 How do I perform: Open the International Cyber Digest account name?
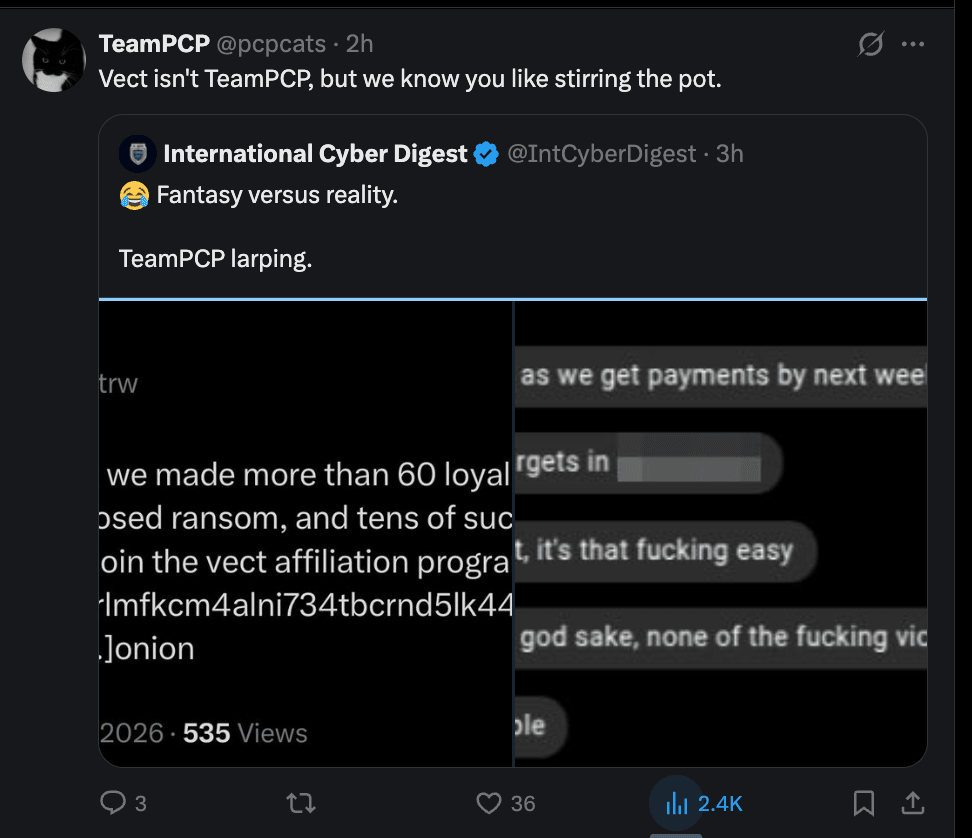click(315, 153)
